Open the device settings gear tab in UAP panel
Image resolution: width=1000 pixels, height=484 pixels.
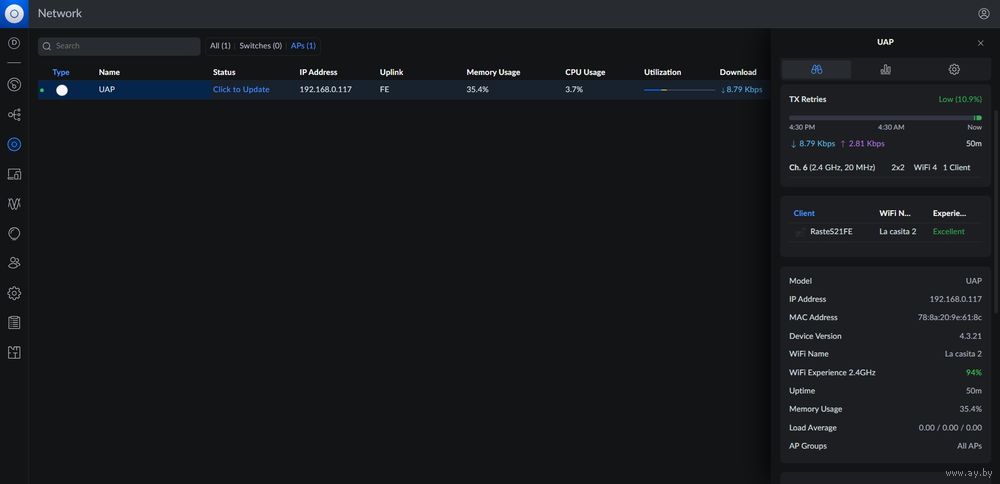(954, 69)
